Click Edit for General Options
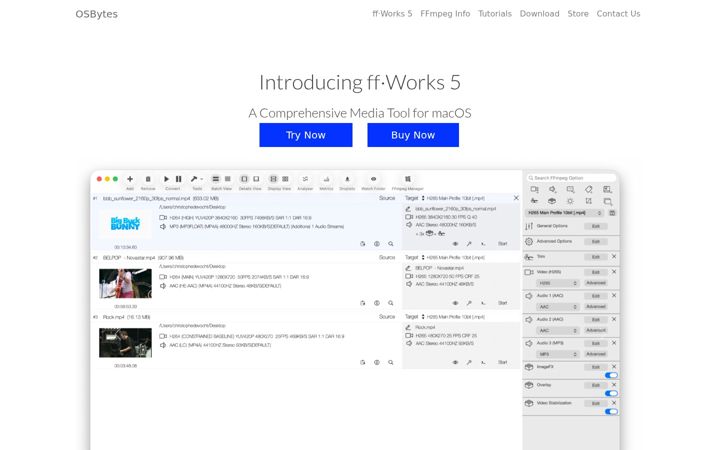This screenshot has height=450, width=720. 596,226
